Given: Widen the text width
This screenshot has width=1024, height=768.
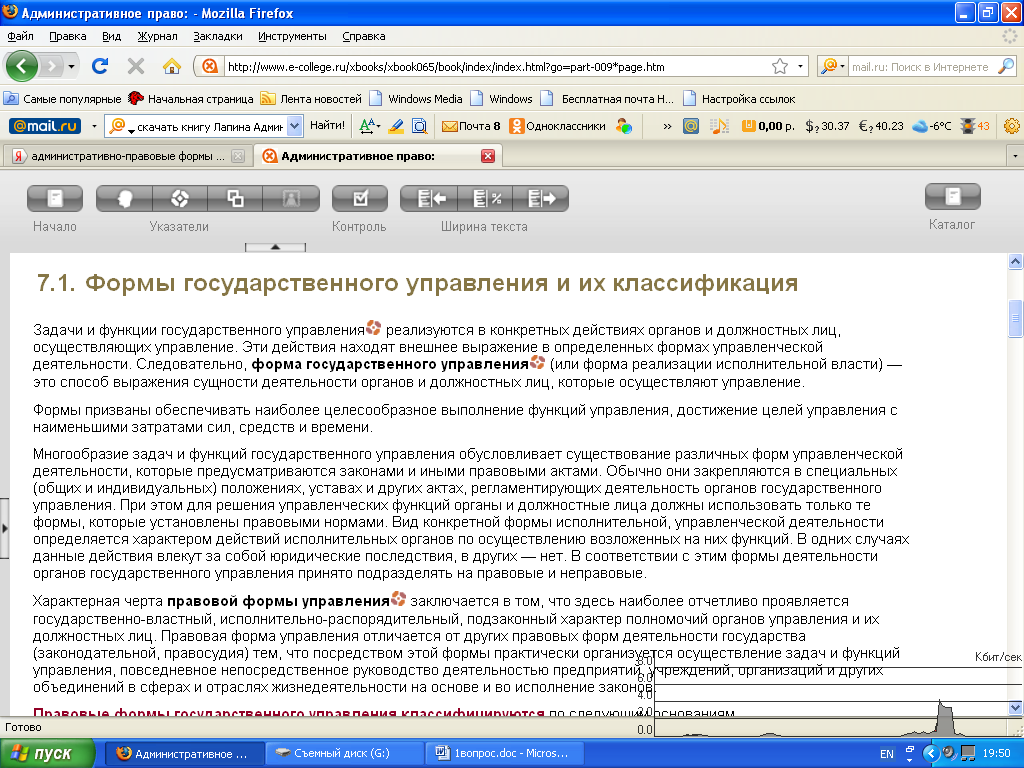Looking at the screenshot, I should 541,199.
